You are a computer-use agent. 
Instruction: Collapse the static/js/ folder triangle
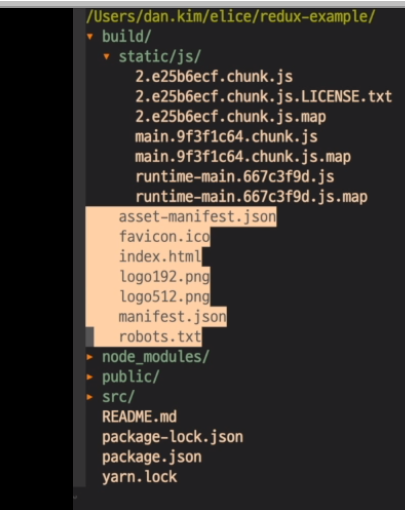point(106,56)
